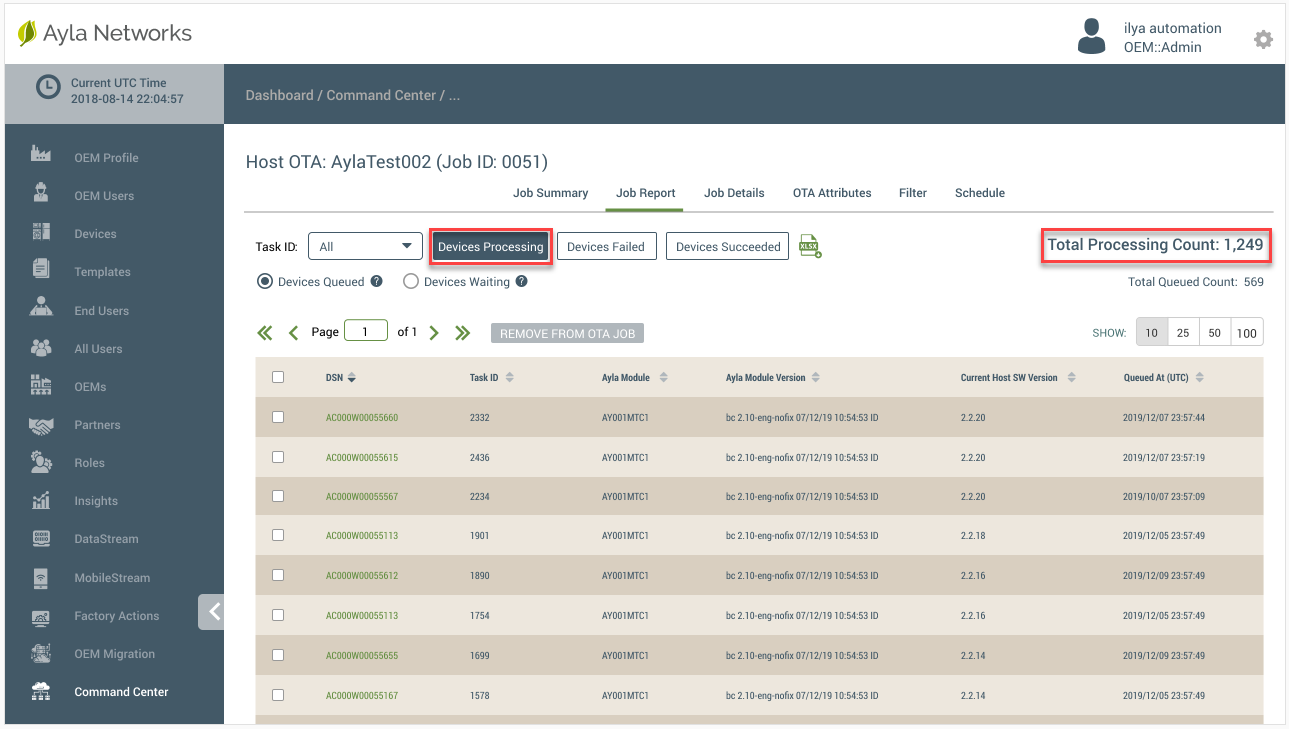Click the OEM Profile factory icon
The height and width of the screenshot is (729, 1289).
click(41, 154)
